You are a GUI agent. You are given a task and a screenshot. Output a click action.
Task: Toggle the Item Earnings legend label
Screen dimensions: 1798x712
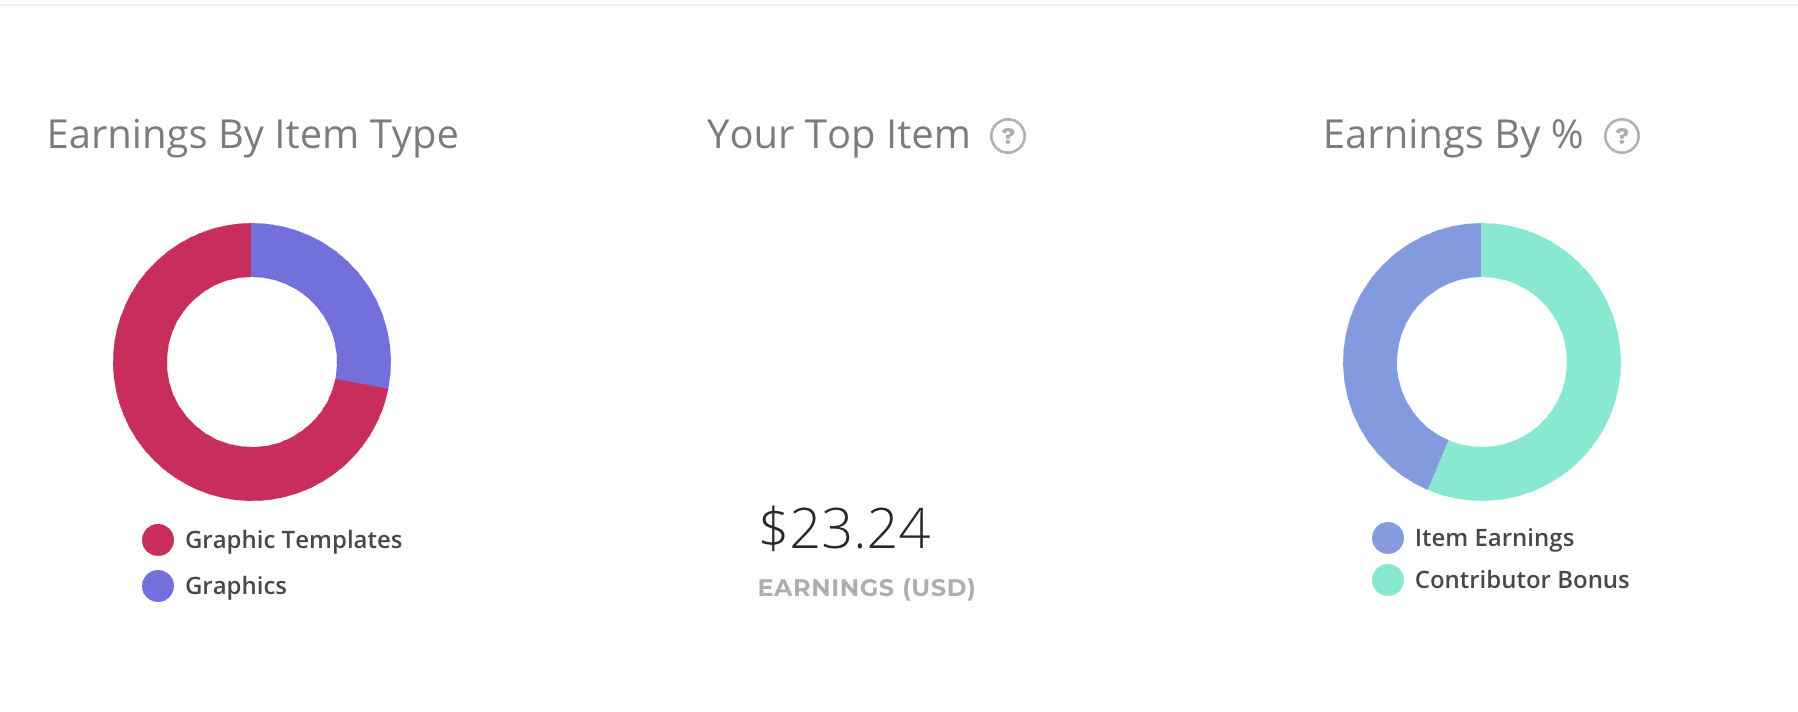(x=1494, y=538)
